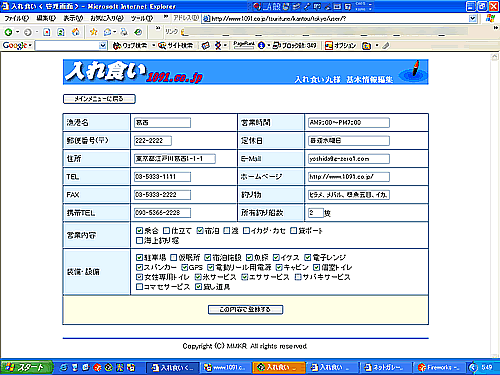Screen dimensions: 500x375
Task: Expand the links bar chevron
Action: (158, 28)
